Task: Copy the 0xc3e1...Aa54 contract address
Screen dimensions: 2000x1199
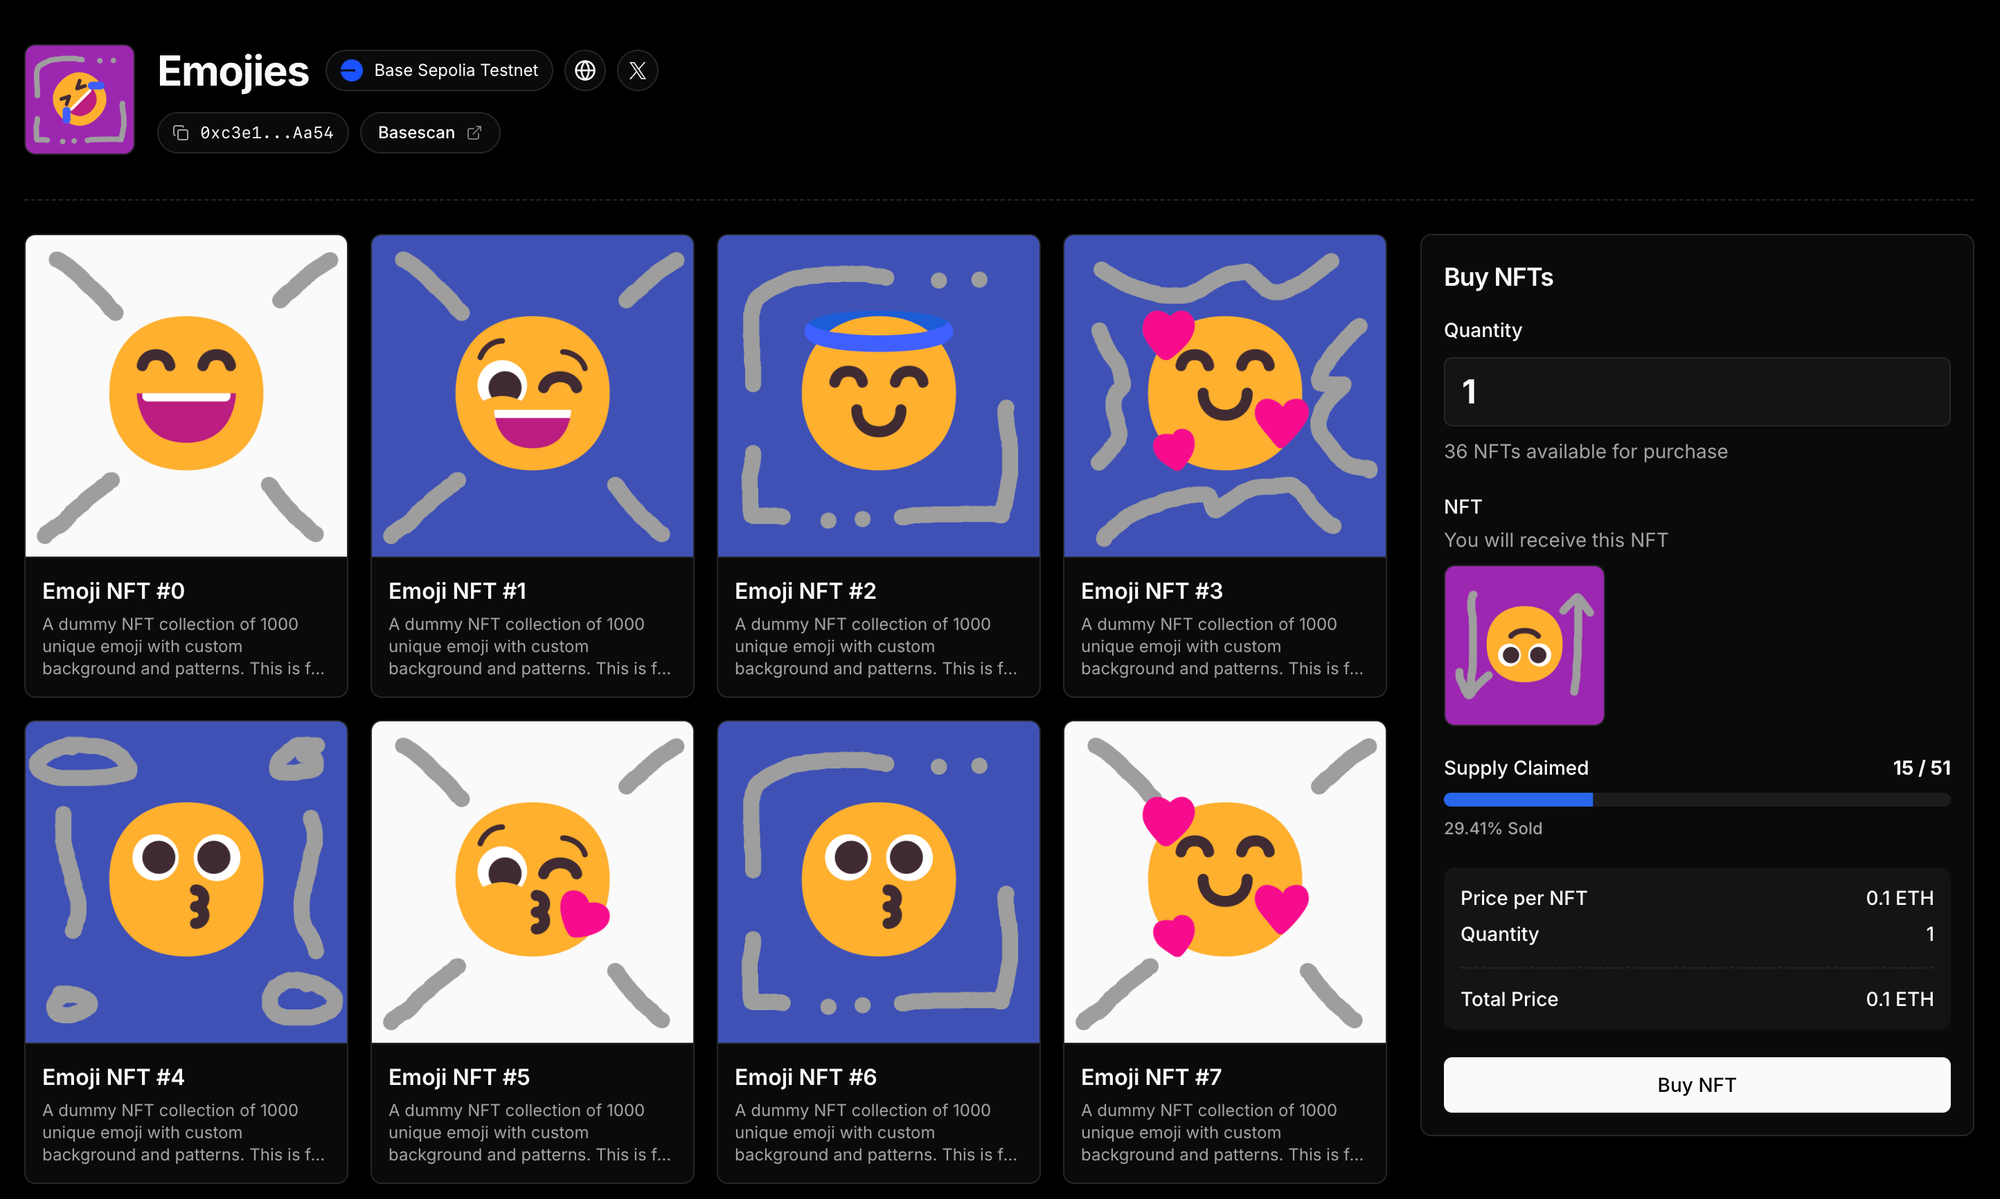Action: point(266,133)
